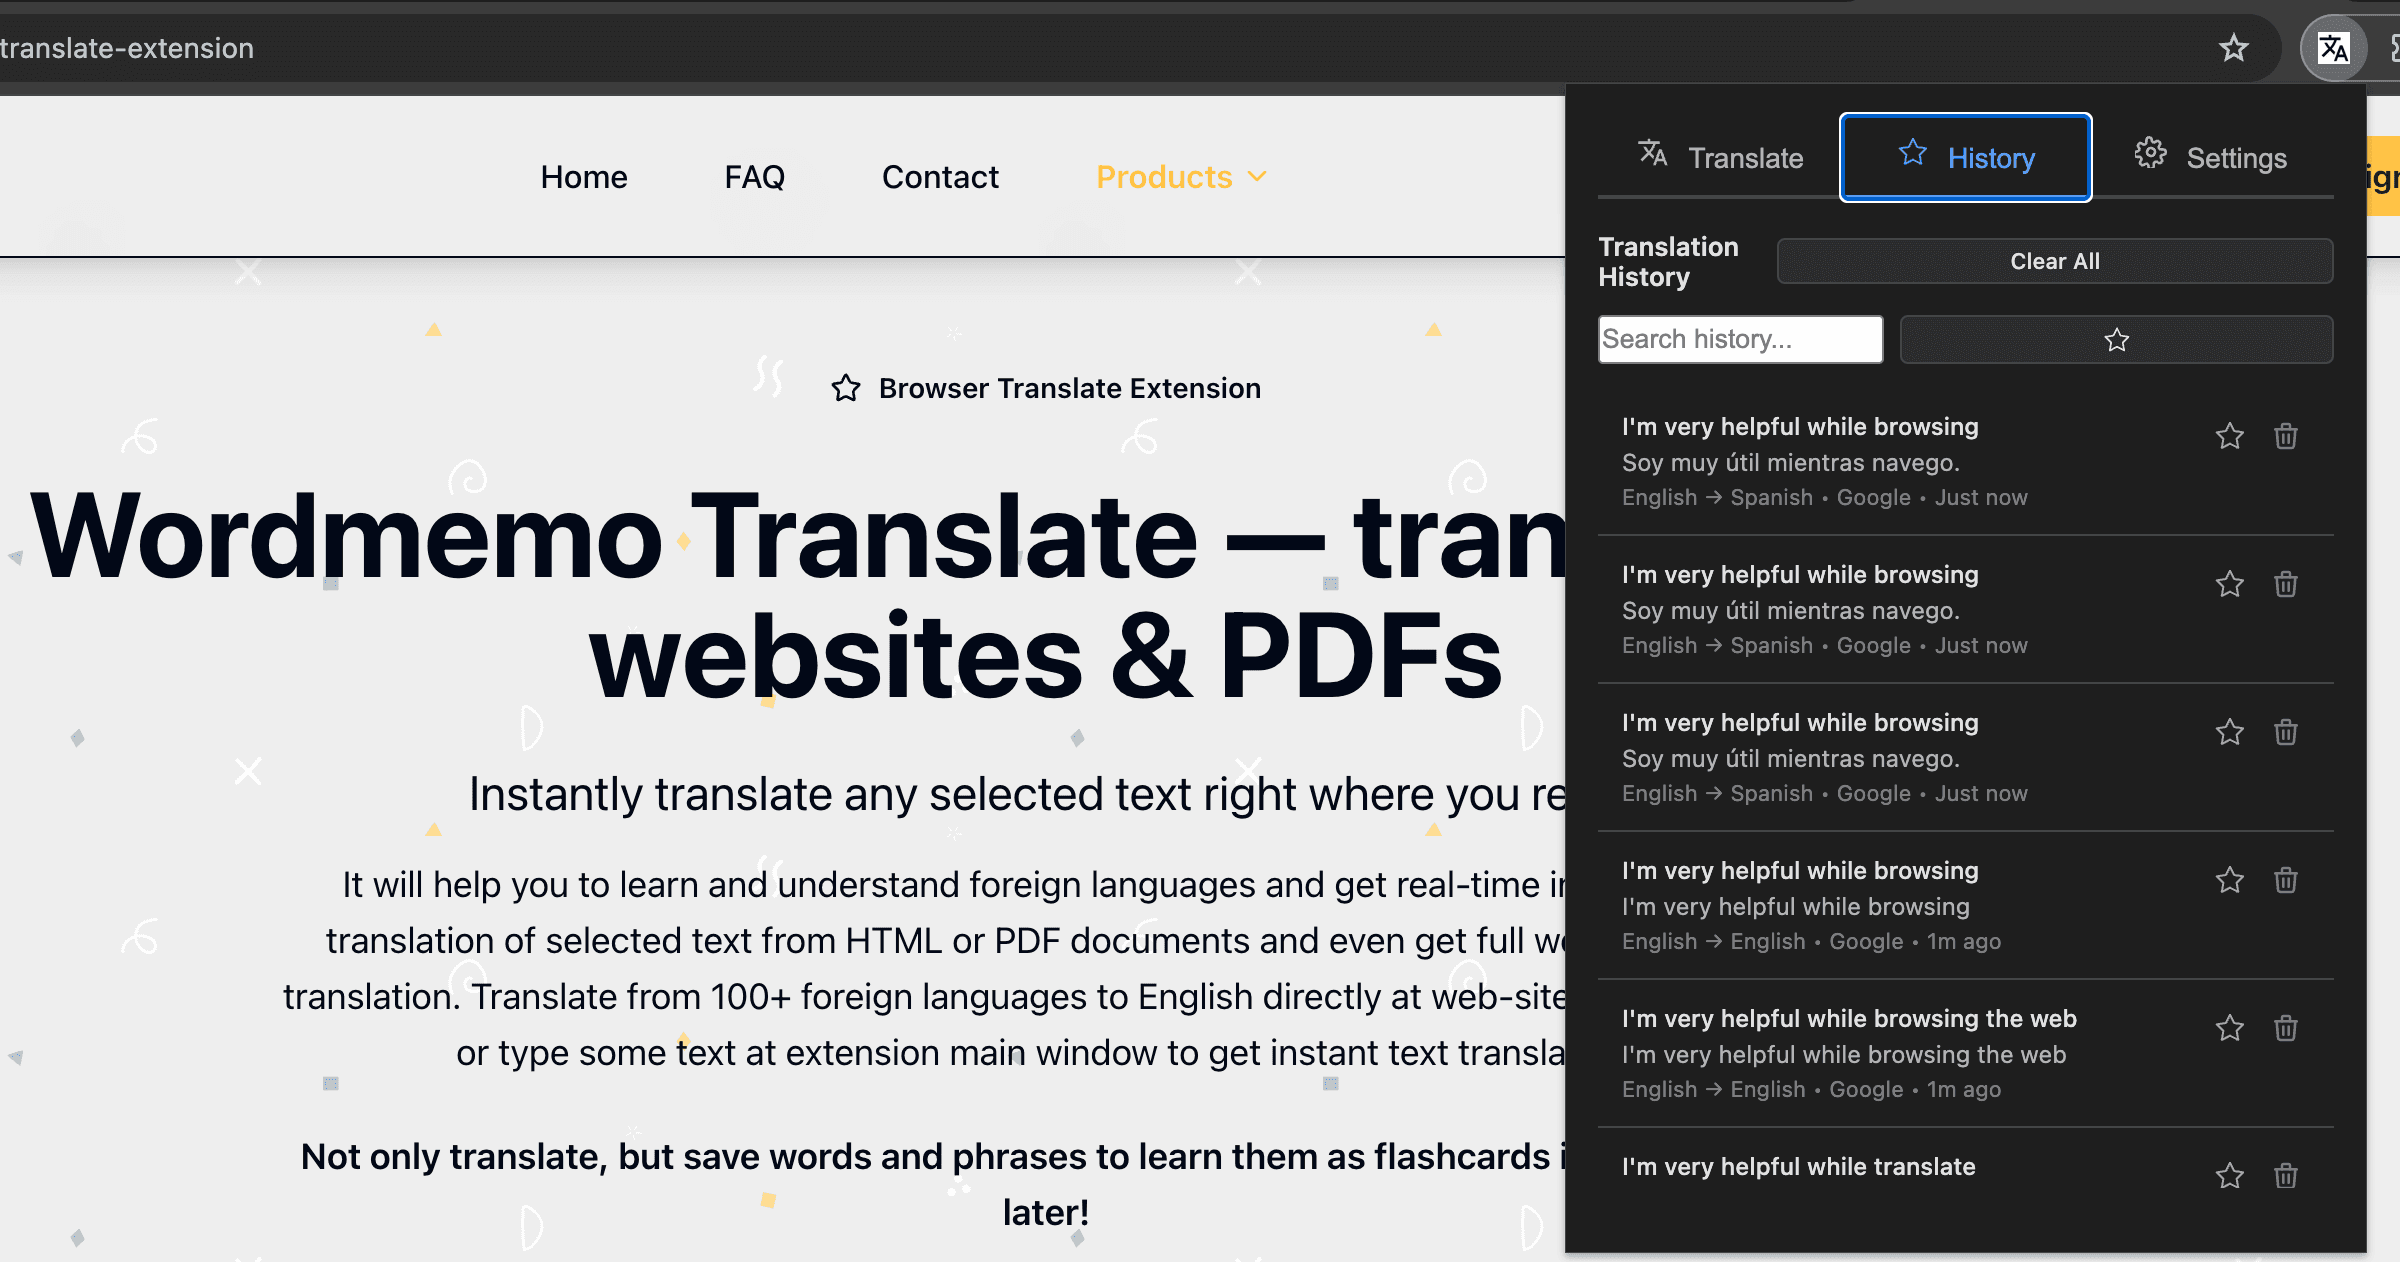2400x1262 pixels.
Task: Open the FAQ page link
Action: point(754,176)
